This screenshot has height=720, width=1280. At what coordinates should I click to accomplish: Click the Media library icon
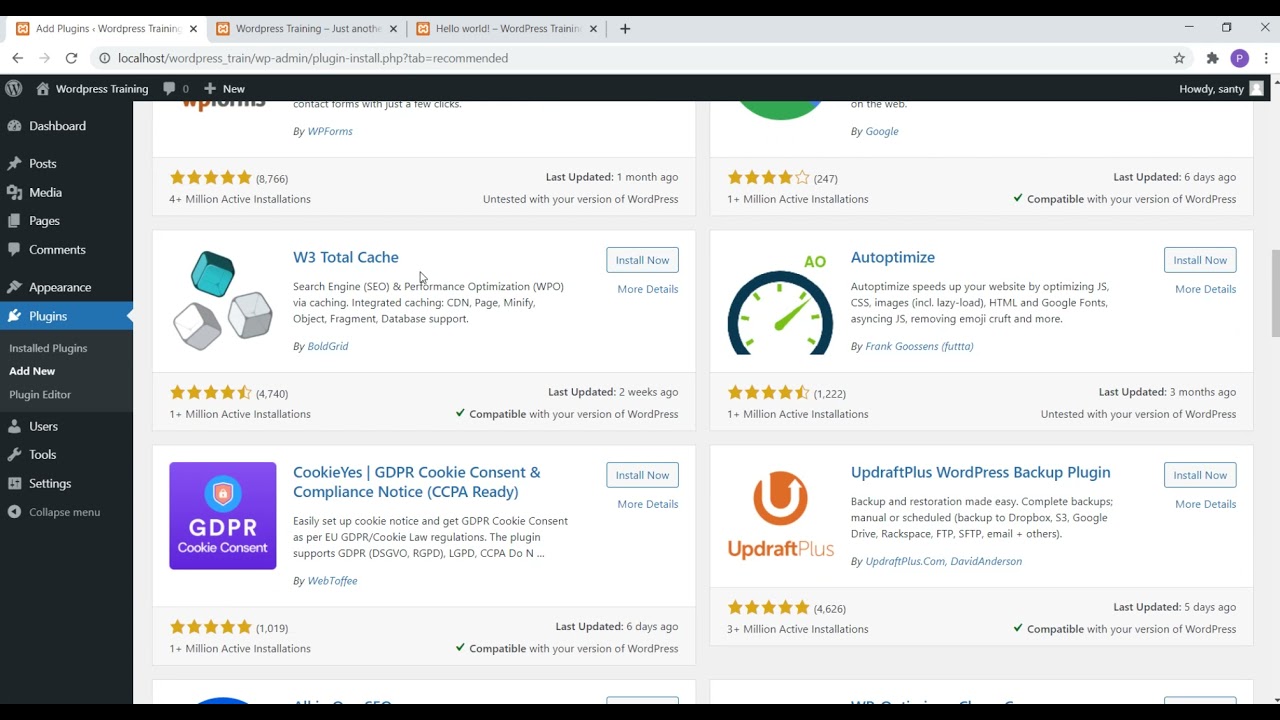pyautogui.click(x=14, y=192)
